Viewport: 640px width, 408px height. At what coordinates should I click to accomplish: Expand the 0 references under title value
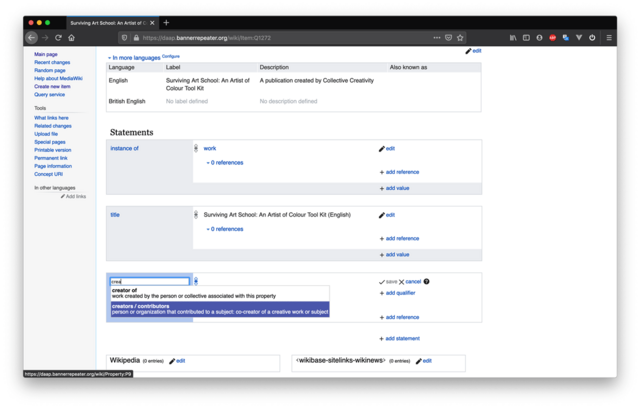click(225, 229)
